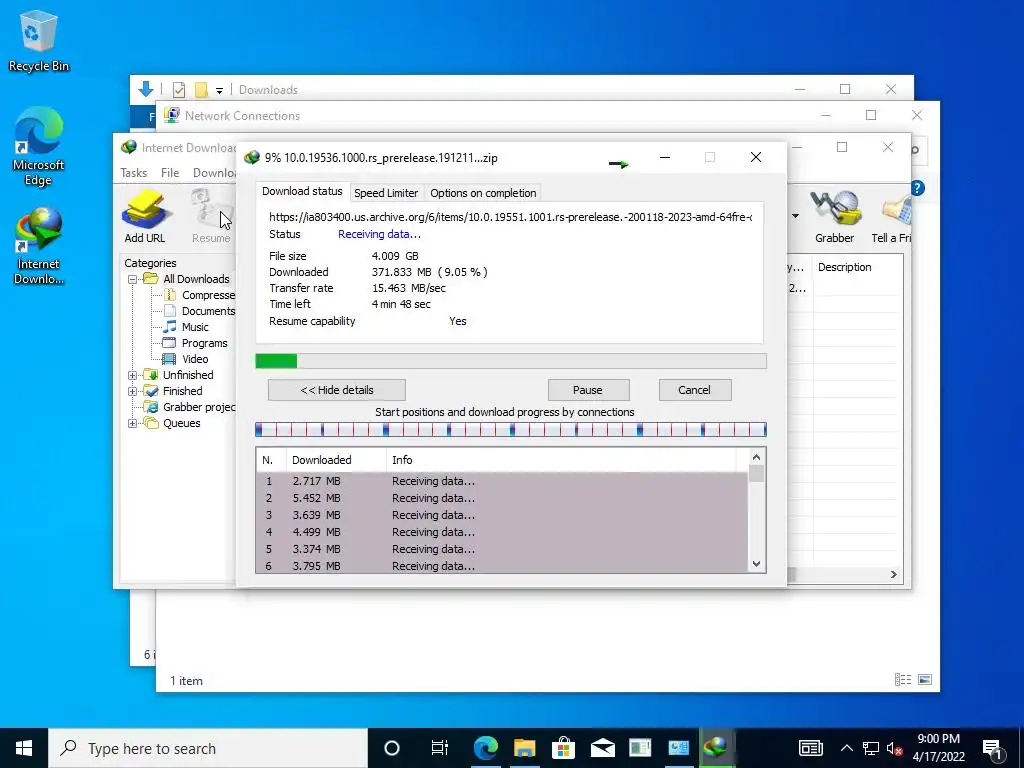Image resolution: width=1024 pixels, height=768 pixels.
Task: Switch Downloads window to large icons view
Action: 925,680
